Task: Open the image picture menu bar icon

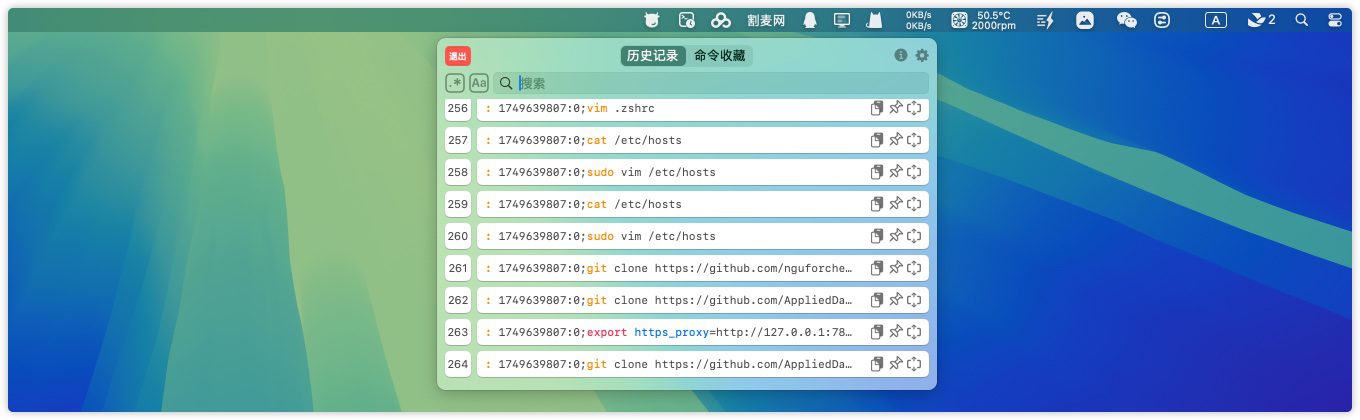Action: (1085, 20)
